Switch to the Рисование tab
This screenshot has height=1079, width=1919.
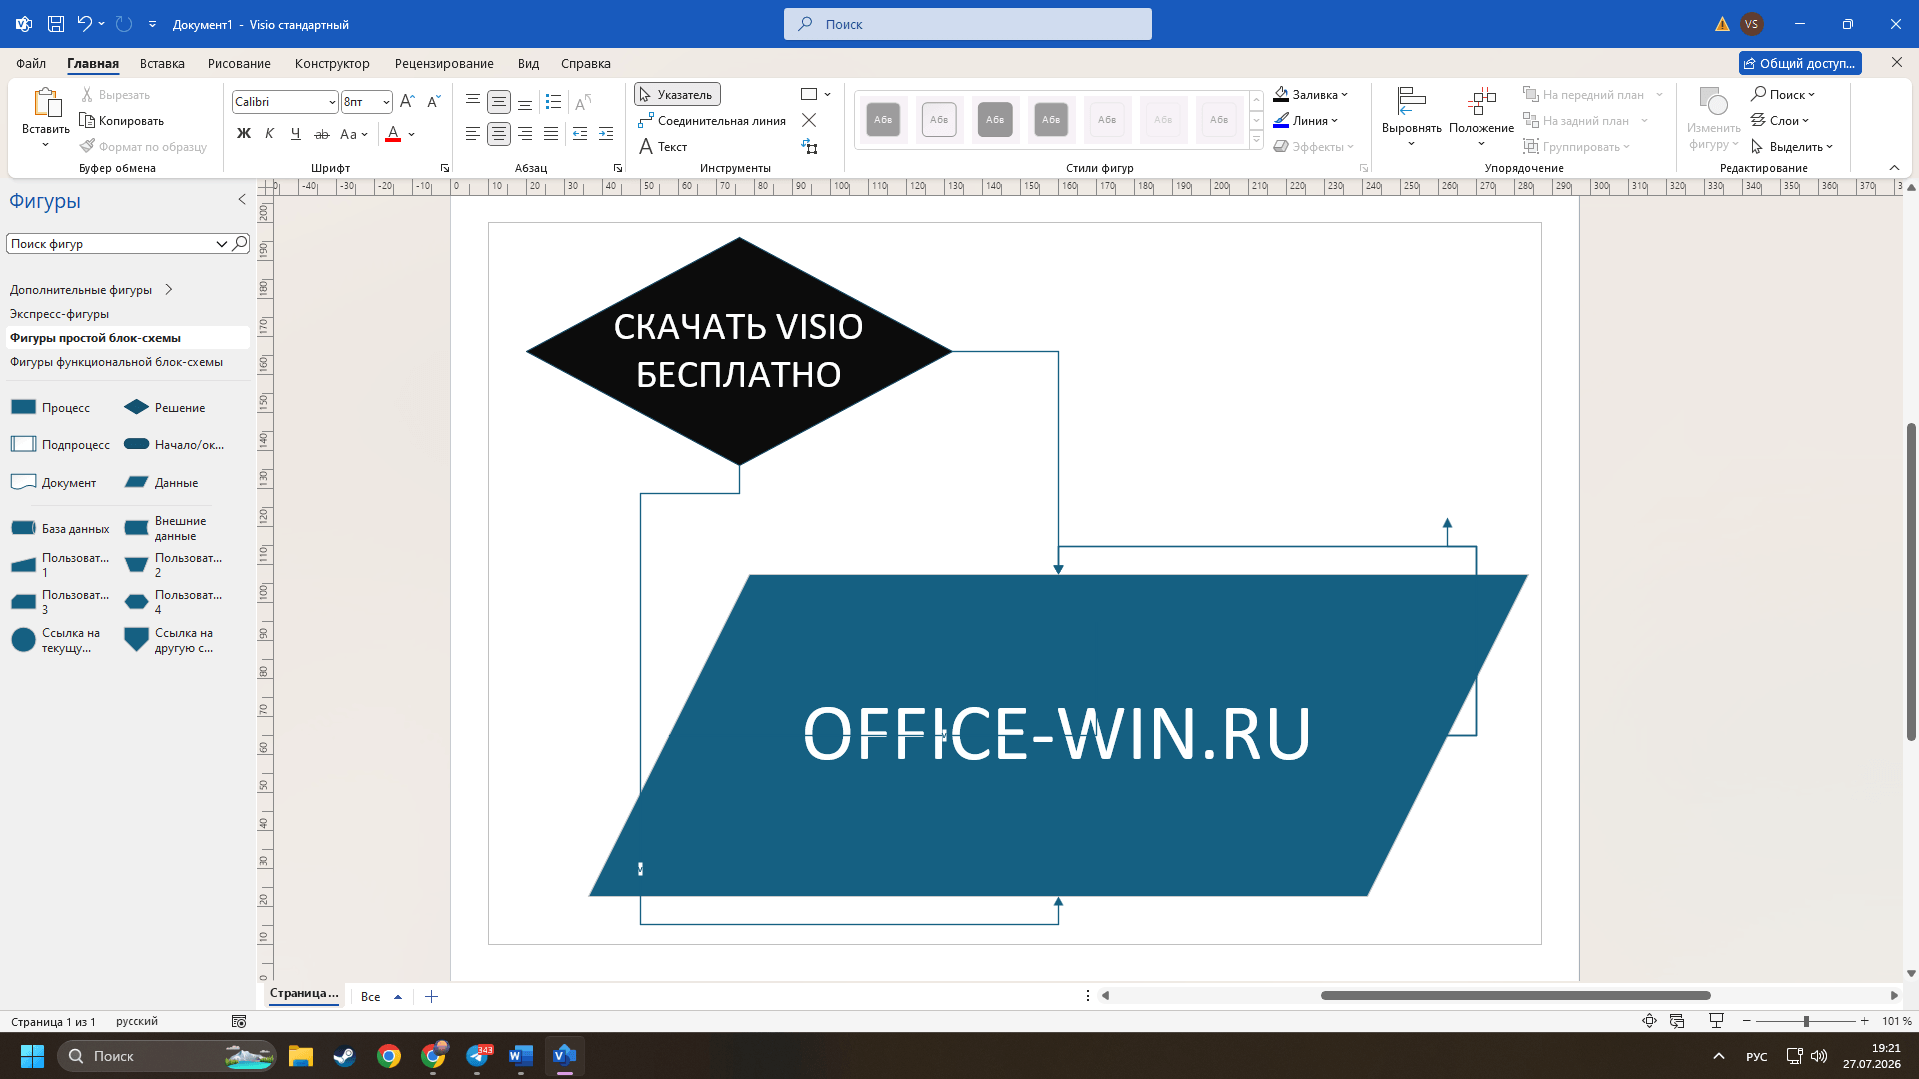[x=239, y=64]
